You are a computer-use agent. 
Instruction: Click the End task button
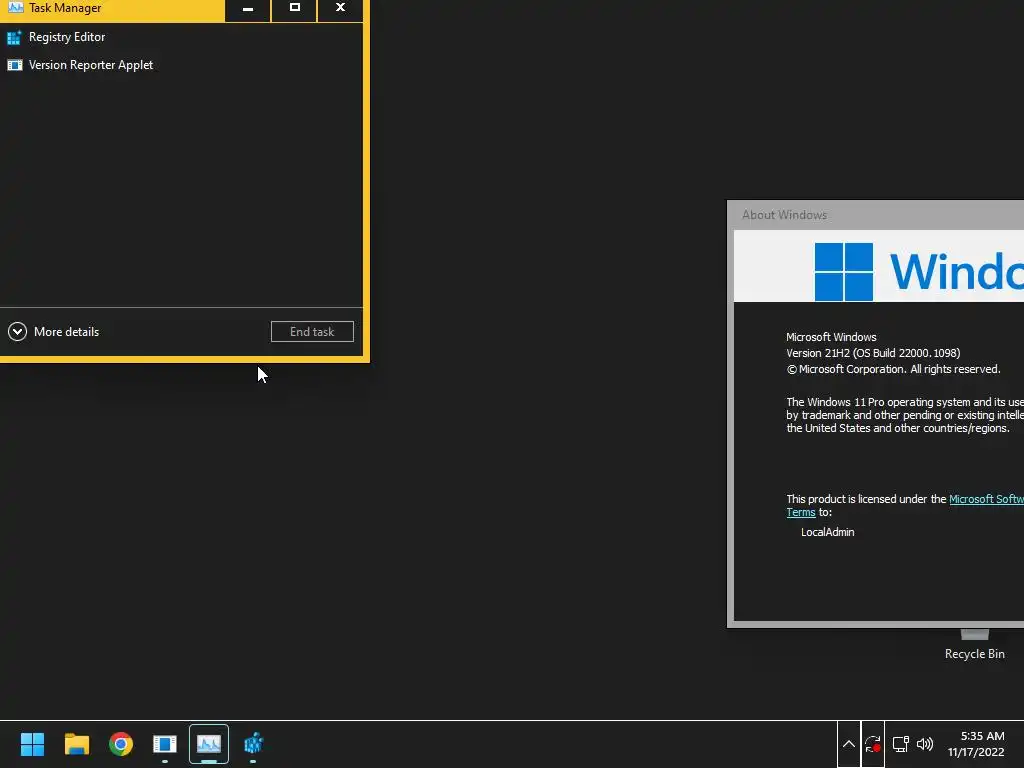[x=312, y=332]
